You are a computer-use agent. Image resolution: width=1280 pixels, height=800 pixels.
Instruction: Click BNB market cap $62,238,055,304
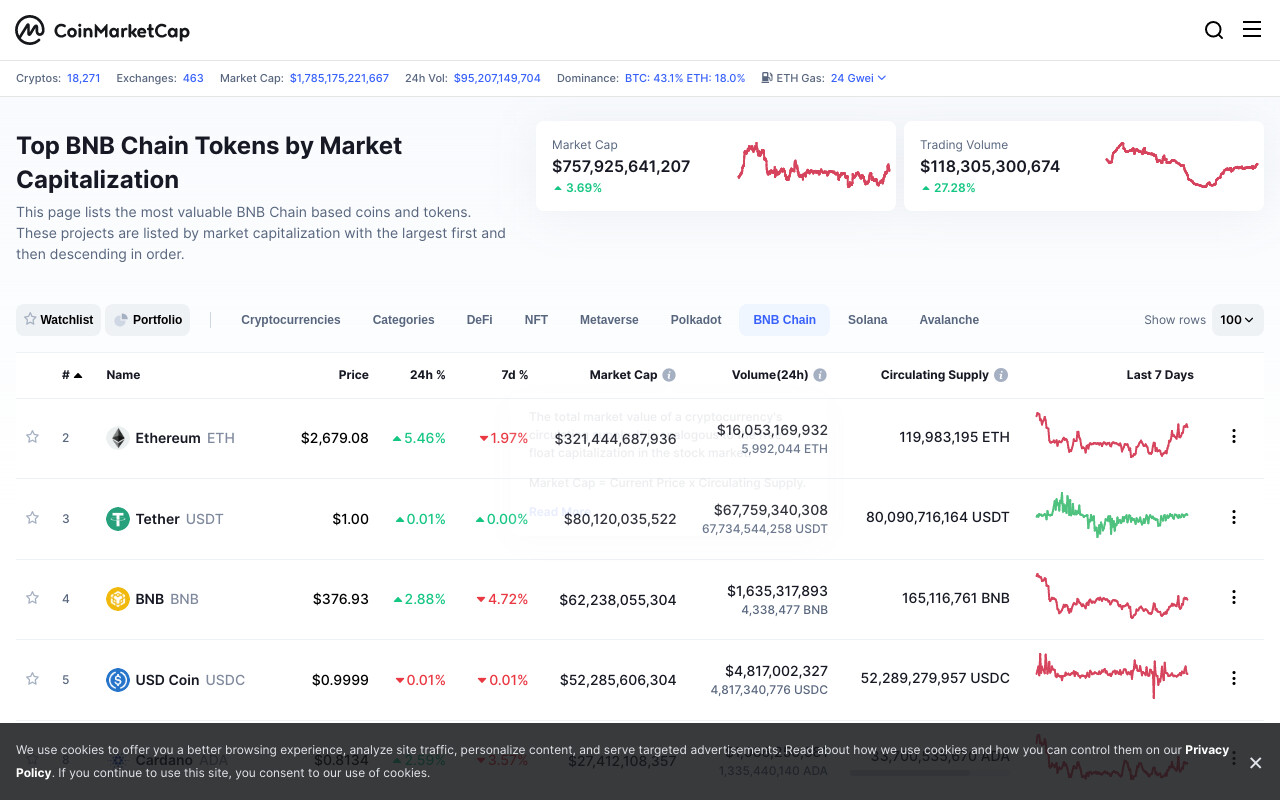pos(618,600)
